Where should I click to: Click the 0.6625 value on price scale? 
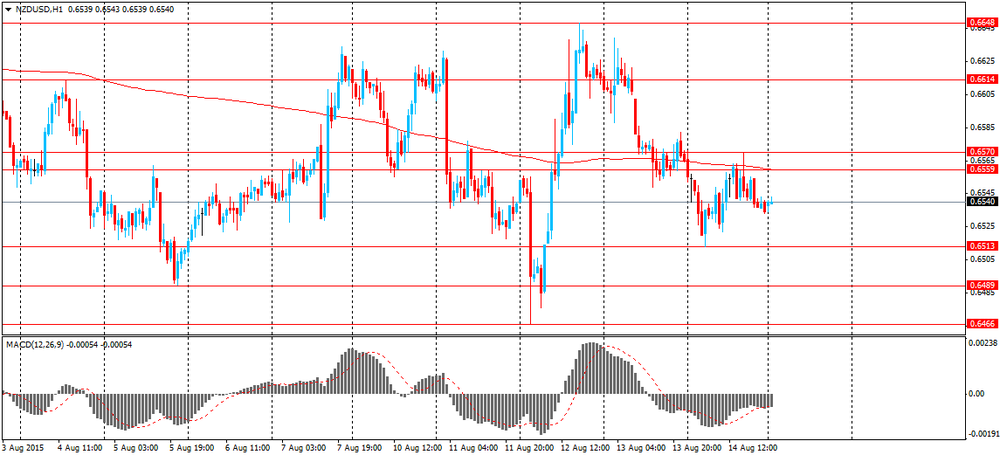[979, 61]
